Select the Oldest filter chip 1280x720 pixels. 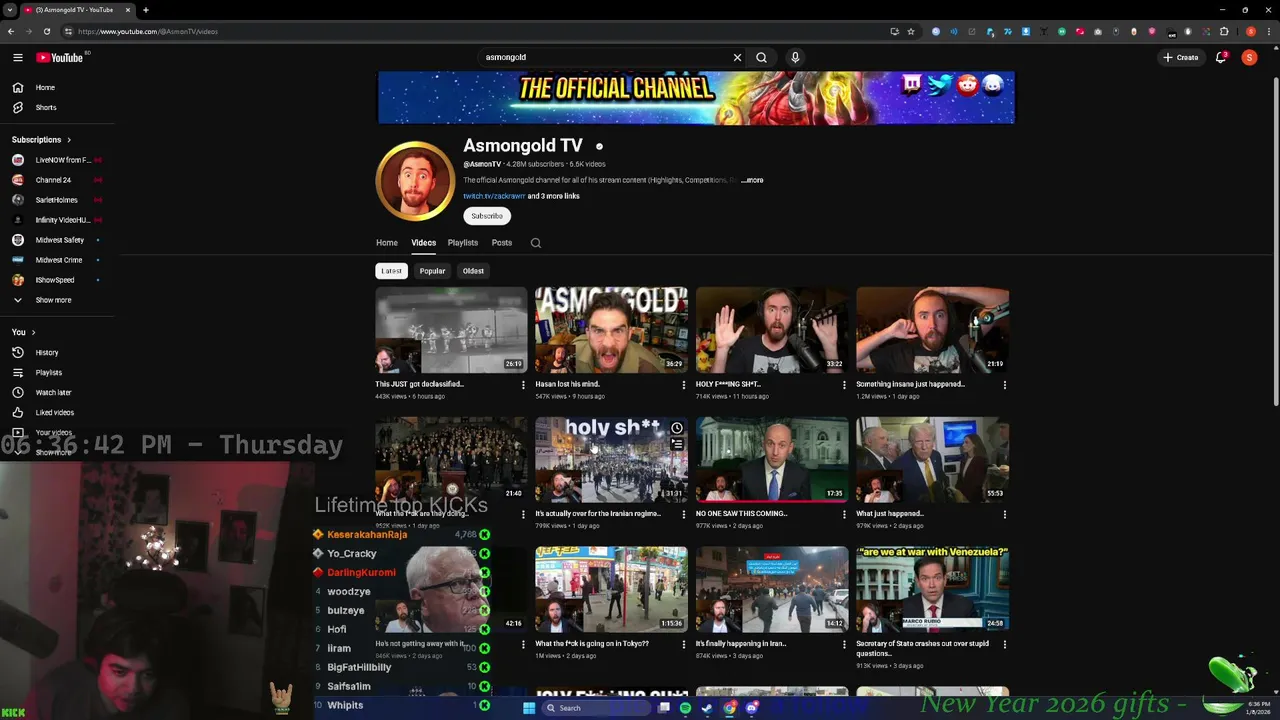click(x=473, y=271)
